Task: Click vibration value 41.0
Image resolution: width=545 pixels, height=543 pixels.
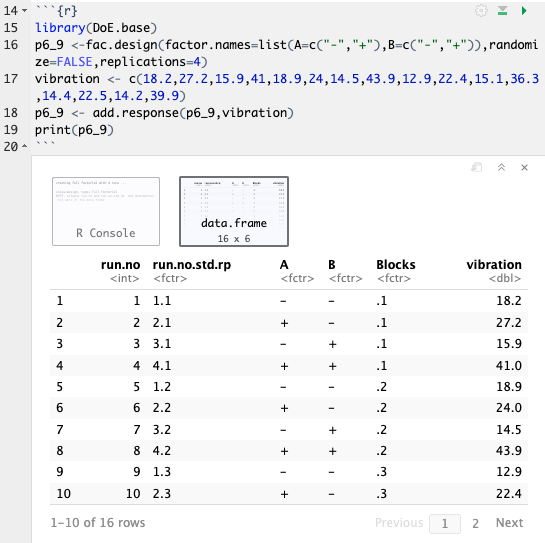Action: pos(509,366)
